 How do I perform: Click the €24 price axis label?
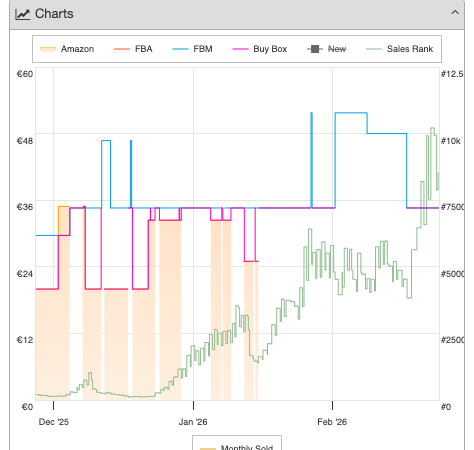(x=25, y=274)
